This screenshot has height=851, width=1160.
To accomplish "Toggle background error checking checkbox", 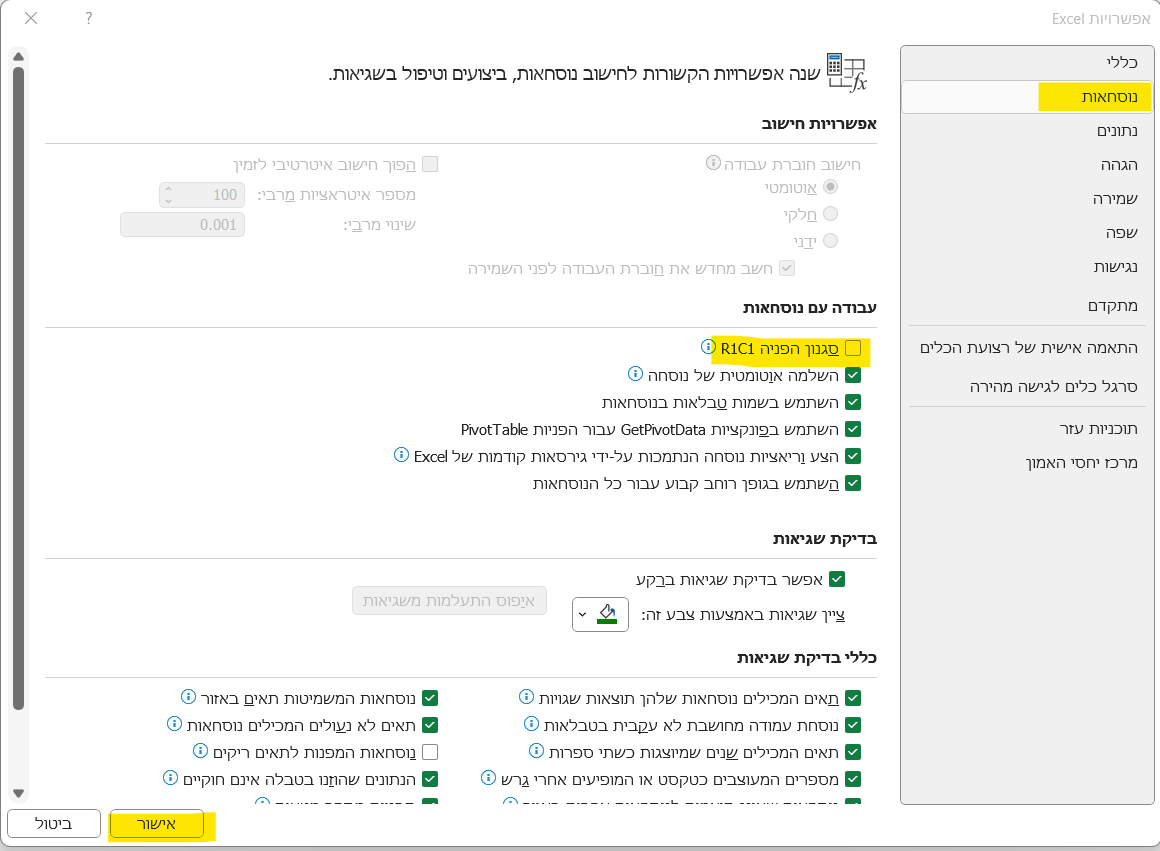I will pyautogui.click(x=837, y=579).
